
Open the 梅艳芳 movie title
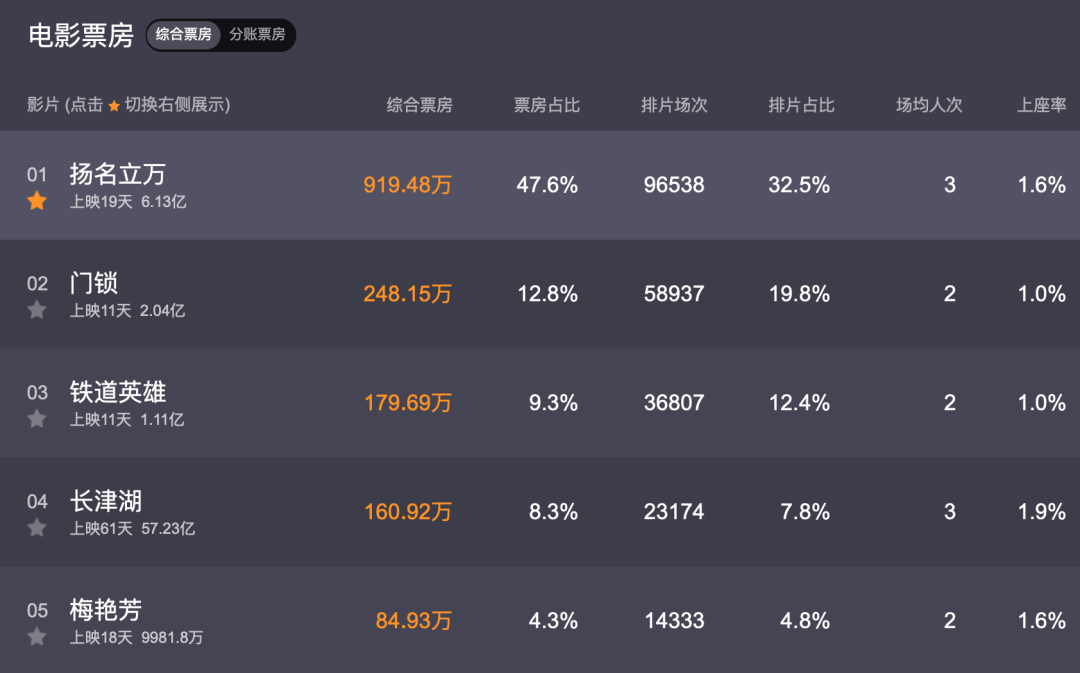point(106,610)
